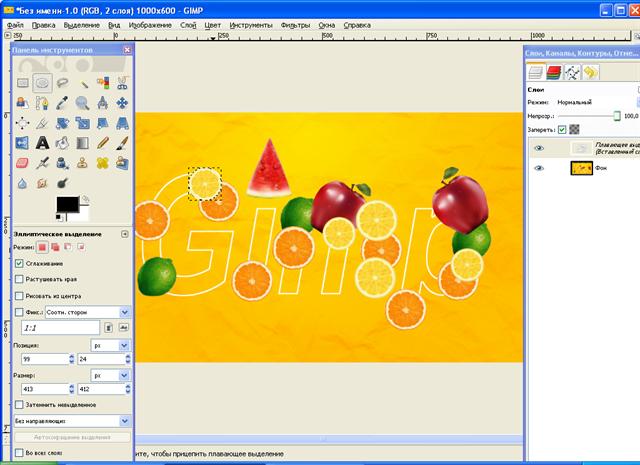Select the Free Select lasso tool
Screen dimensions: 640x465
click(x=62, y=83)
